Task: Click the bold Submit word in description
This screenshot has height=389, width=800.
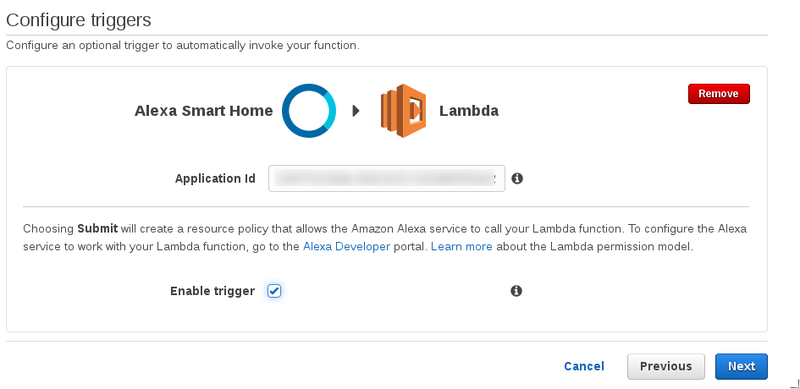Action: (97, 228)
